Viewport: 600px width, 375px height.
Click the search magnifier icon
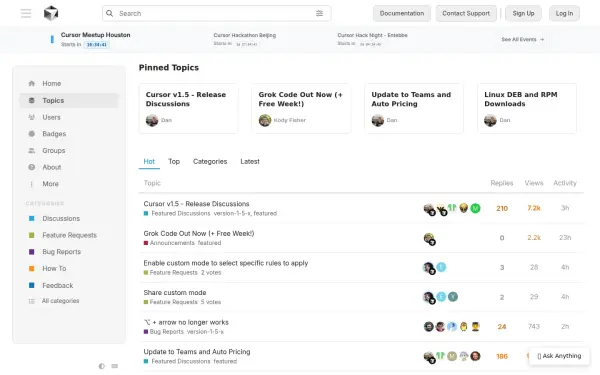[109, 13]
